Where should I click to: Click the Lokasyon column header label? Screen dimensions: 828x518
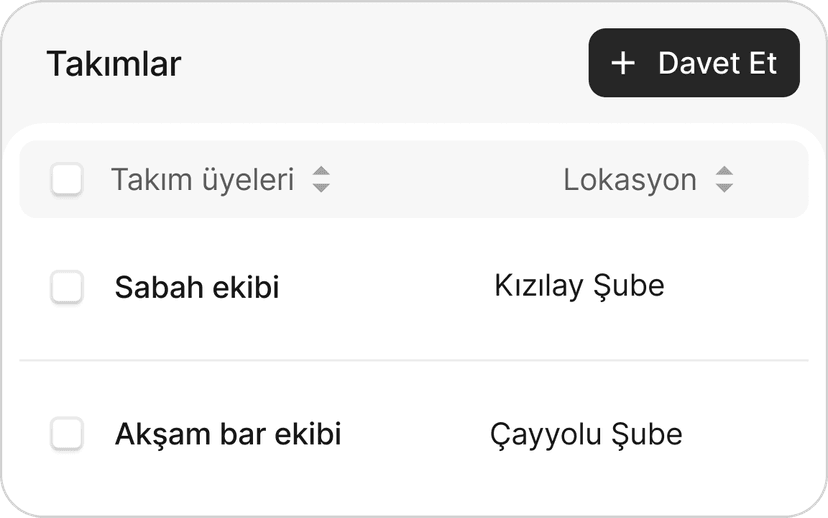click(x=630, y=180)
